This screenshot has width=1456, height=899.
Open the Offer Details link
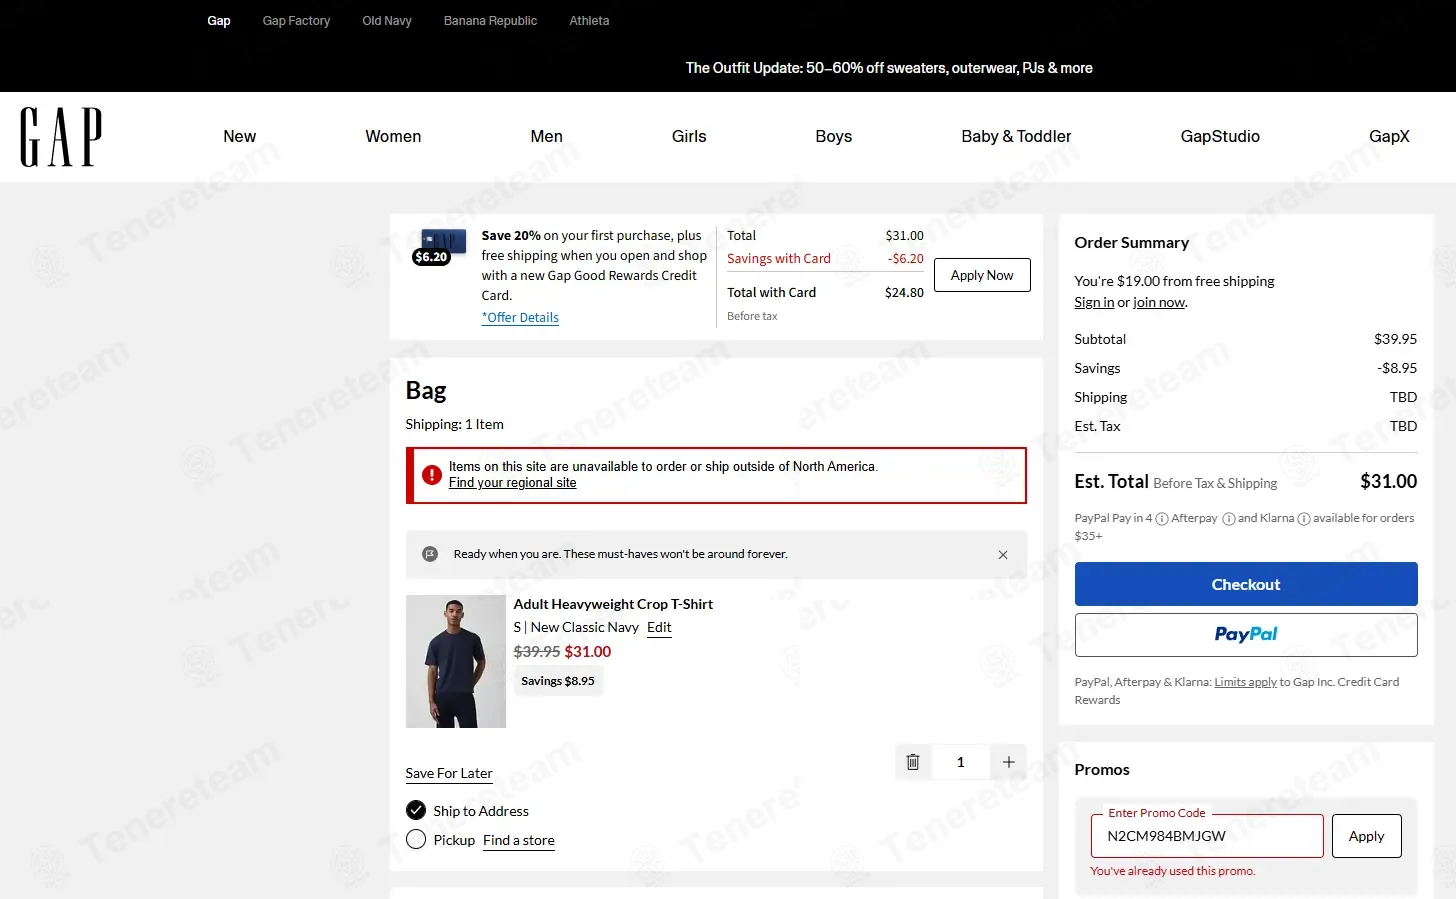point(520,317)
